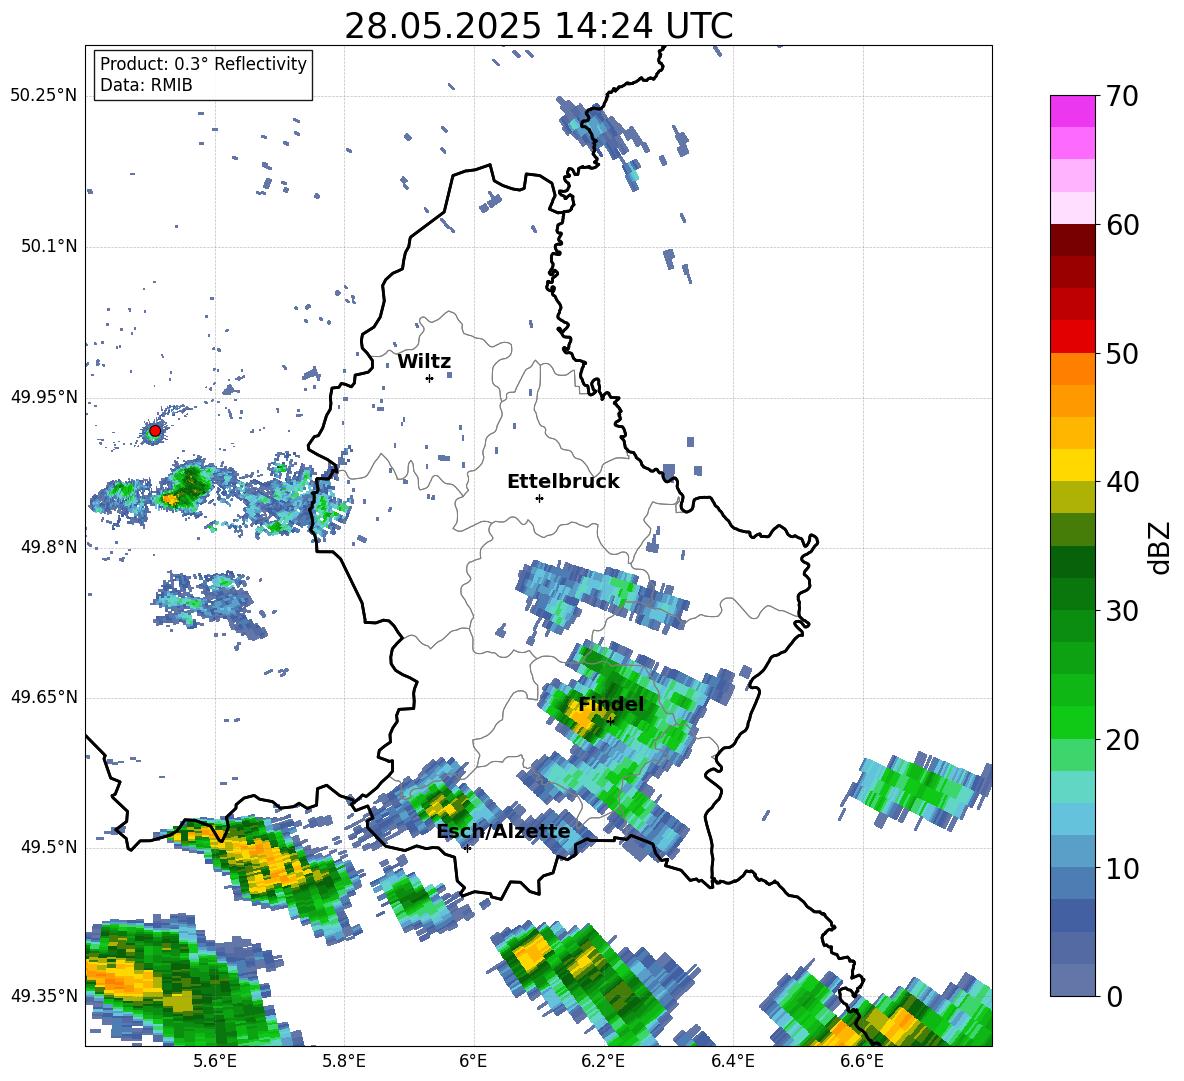
Task: Click the Wiltz station cross marker
Action: coord(430,378)
